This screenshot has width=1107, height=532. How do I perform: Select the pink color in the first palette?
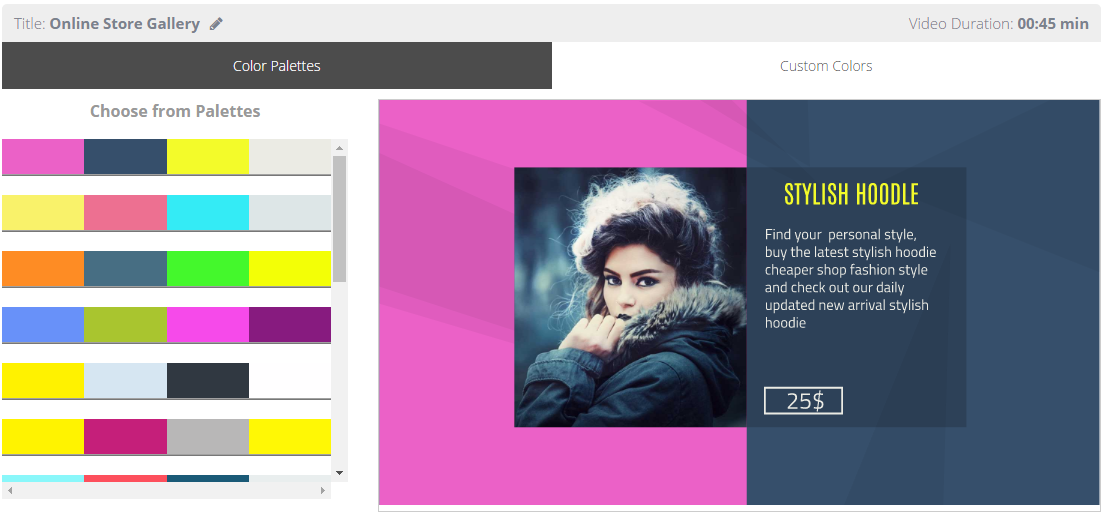click(x=43, y=157)
